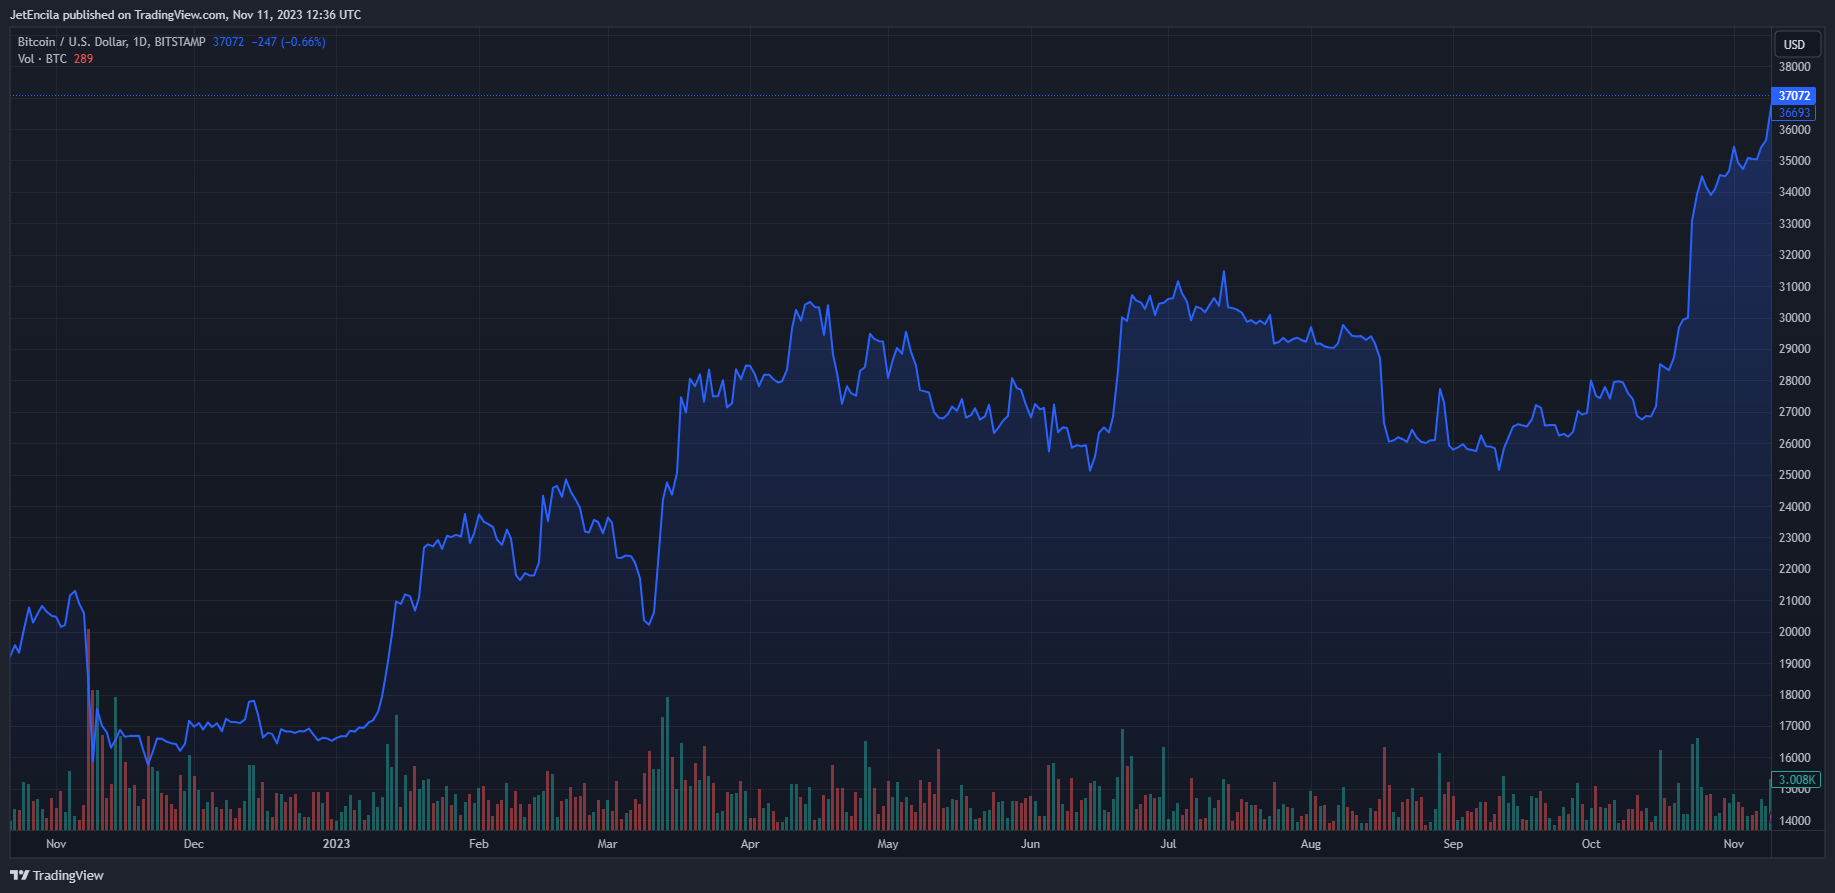Click the 35000 price axis label

[x=1794, y=161]
